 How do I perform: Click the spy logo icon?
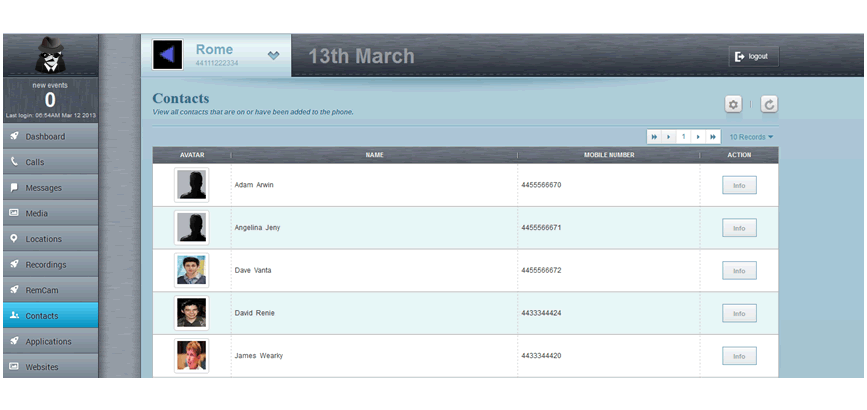tap(49, 56)
